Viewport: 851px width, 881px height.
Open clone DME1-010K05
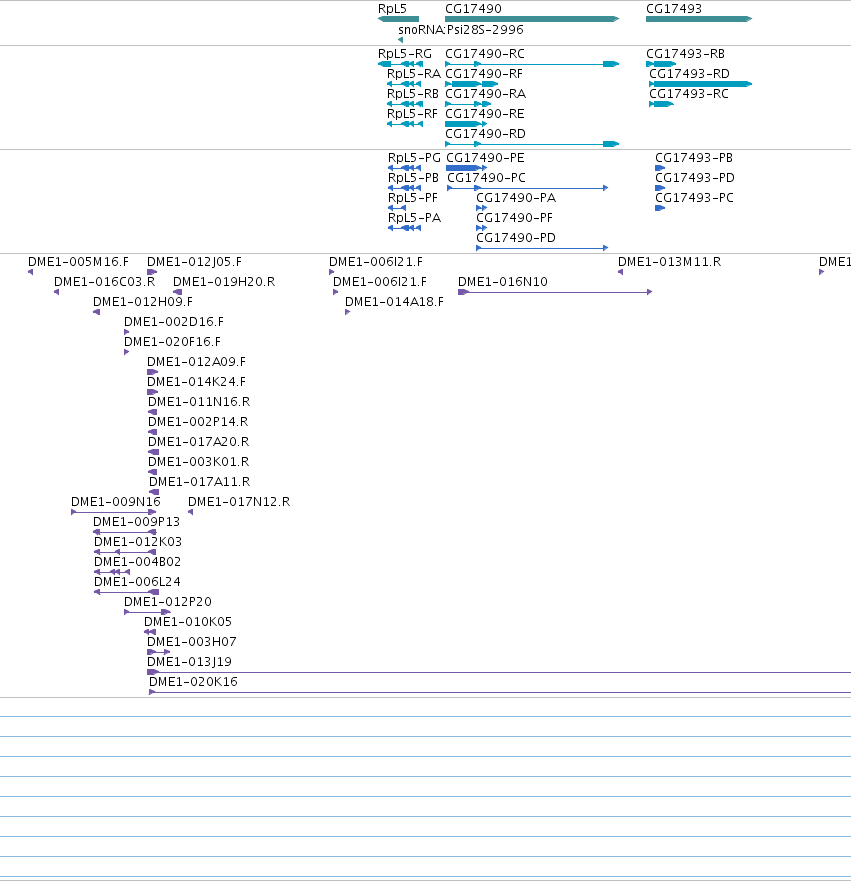tap(188, 621)
